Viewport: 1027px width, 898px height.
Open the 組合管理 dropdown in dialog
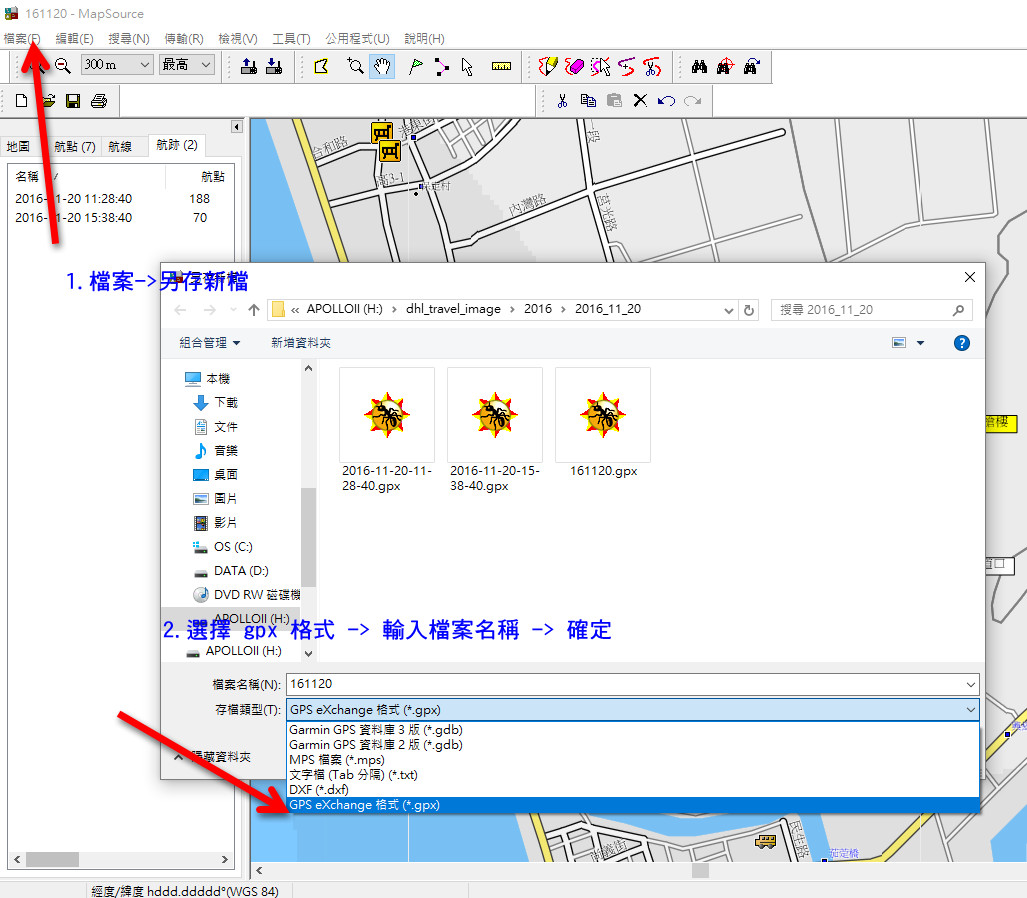click(209, 343)
